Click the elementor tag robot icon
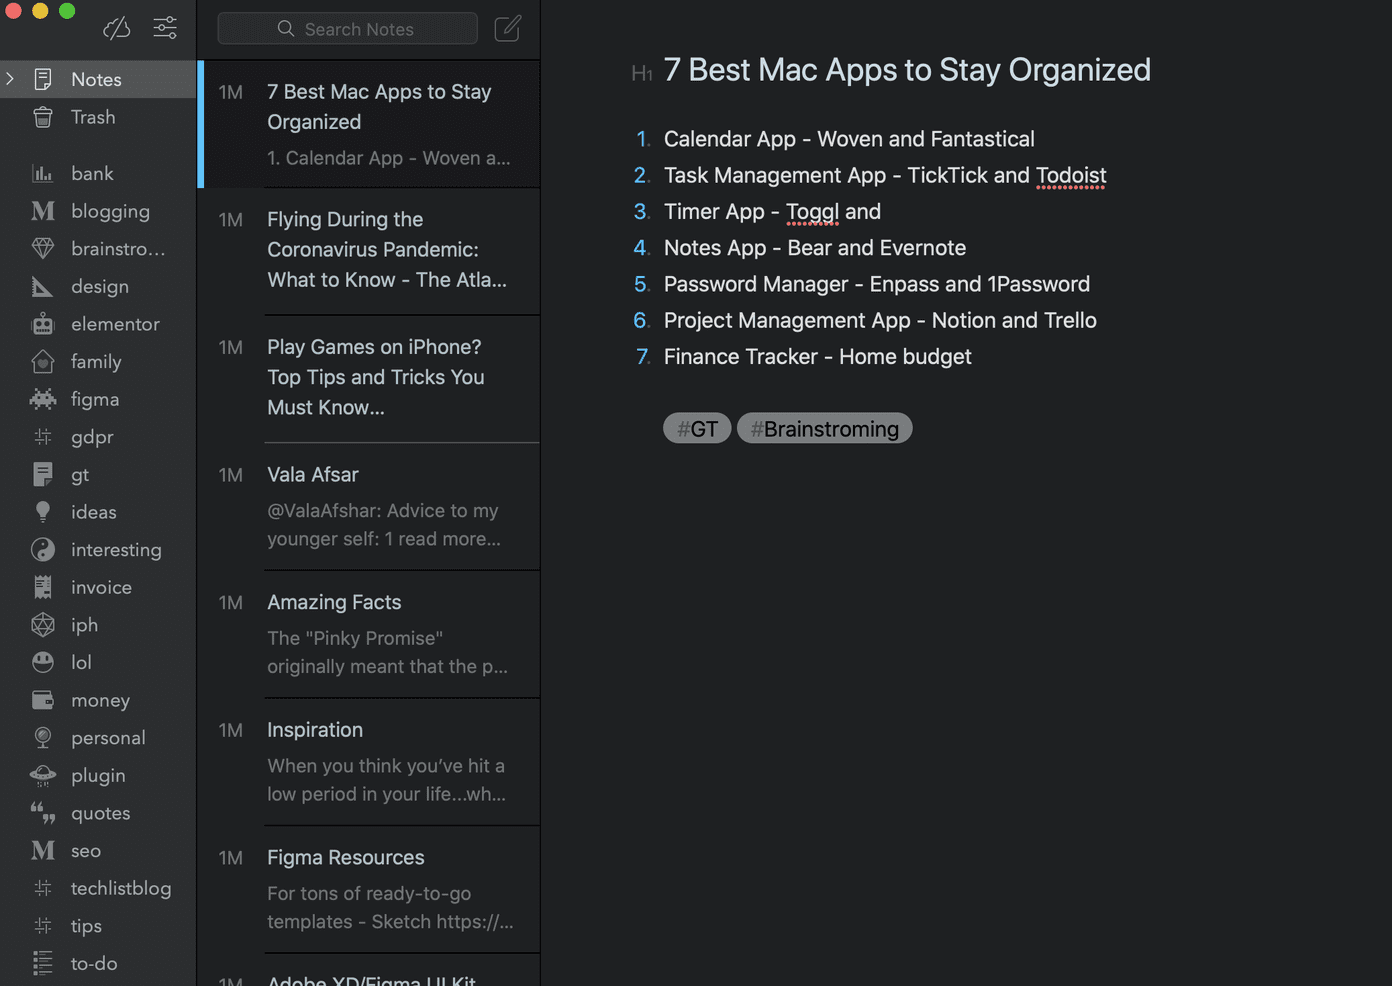1392x986 pixels. click(43, 324)
